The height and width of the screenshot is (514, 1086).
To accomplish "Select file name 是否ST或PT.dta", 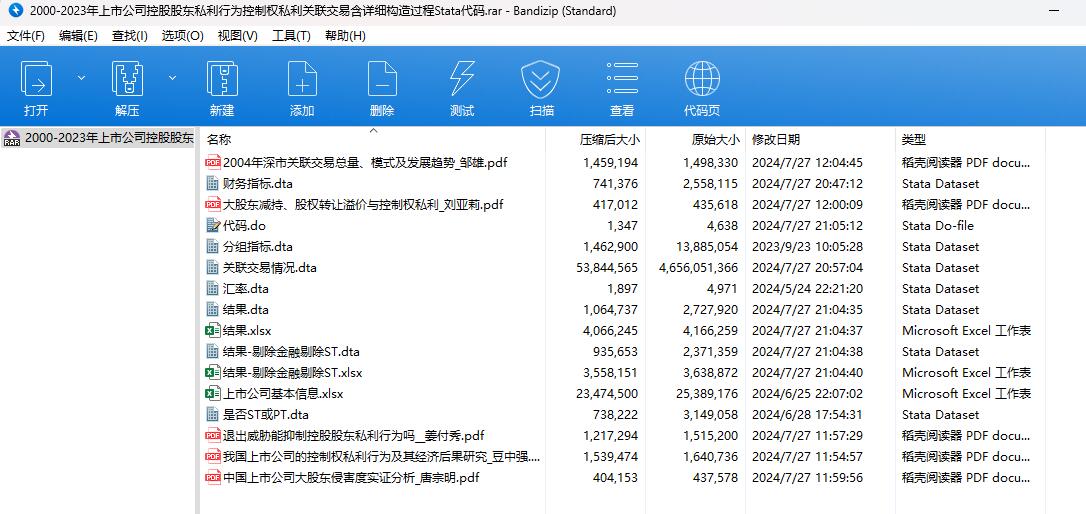I will click(266, 415).
